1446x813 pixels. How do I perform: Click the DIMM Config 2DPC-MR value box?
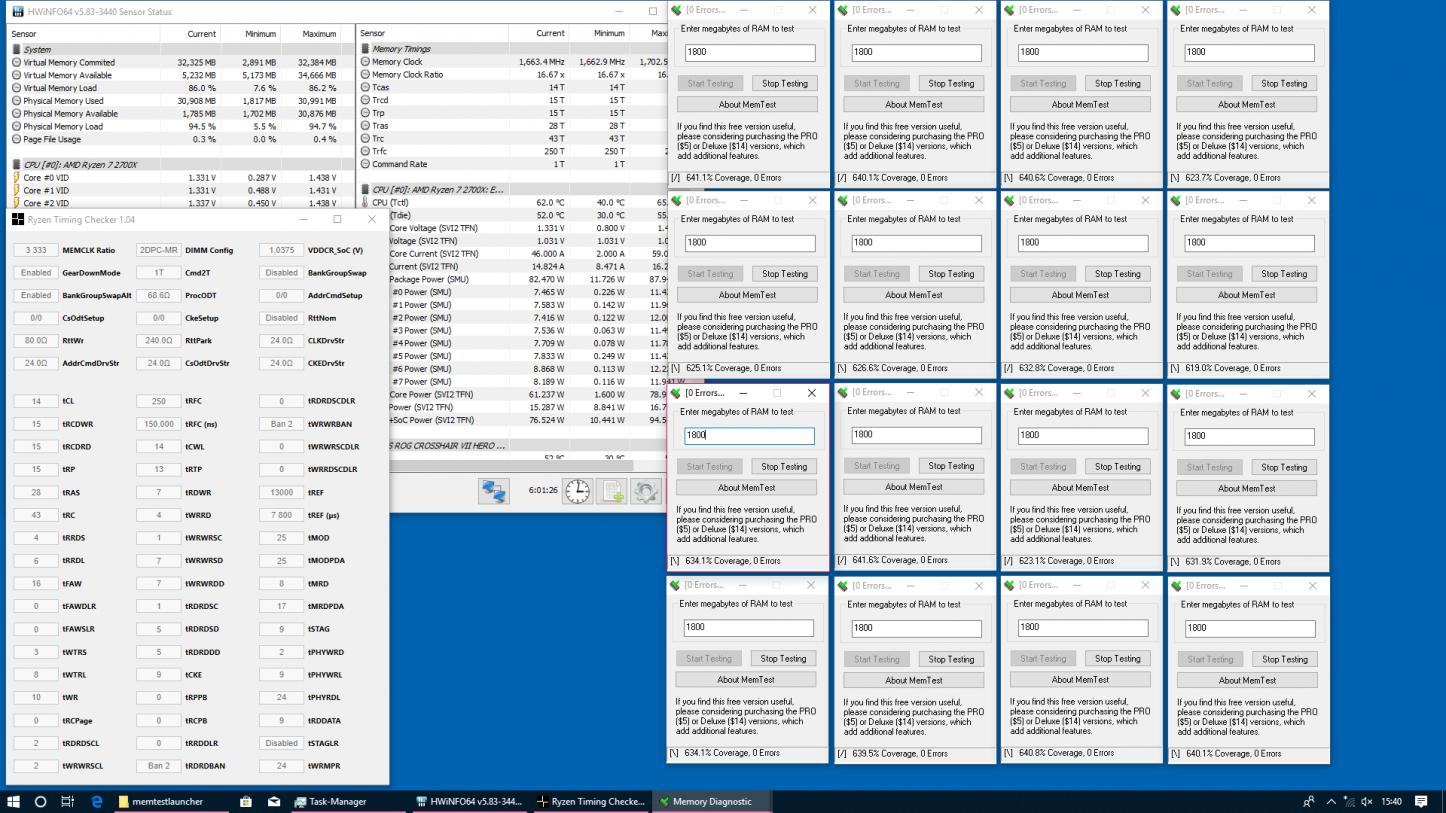tap(158, 250)
